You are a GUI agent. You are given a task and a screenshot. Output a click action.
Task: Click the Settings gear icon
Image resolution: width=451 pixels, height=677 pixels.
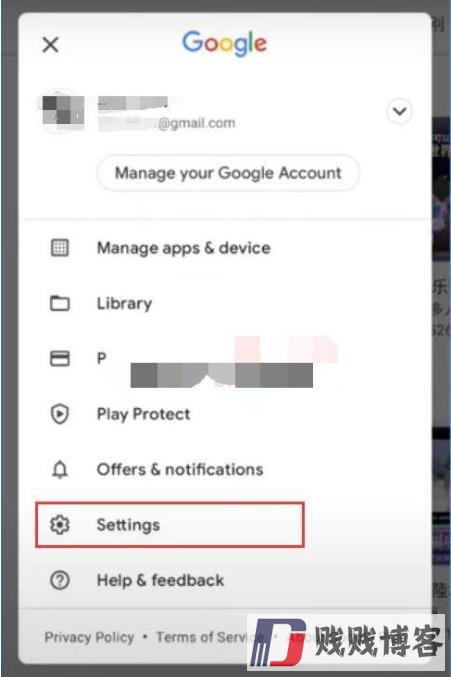[60, 525]
